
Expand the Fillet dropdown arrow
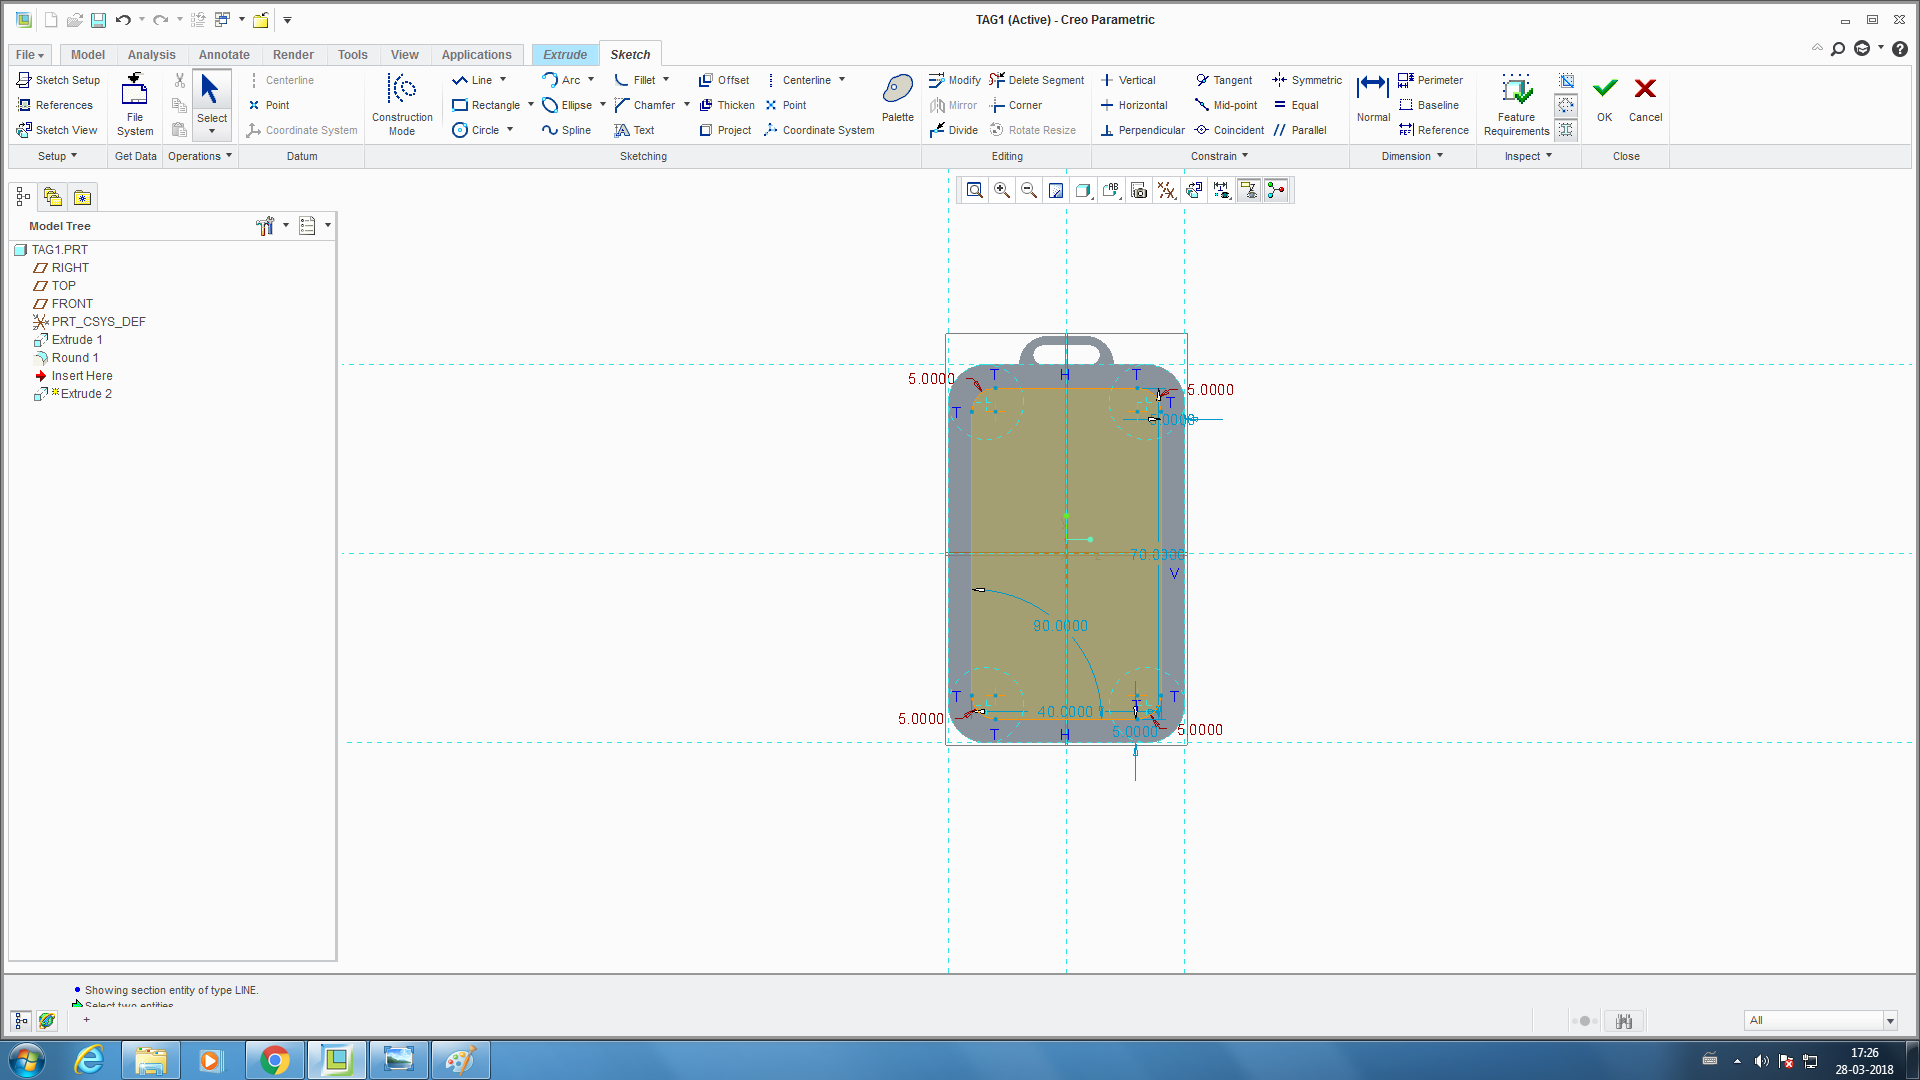666,80
